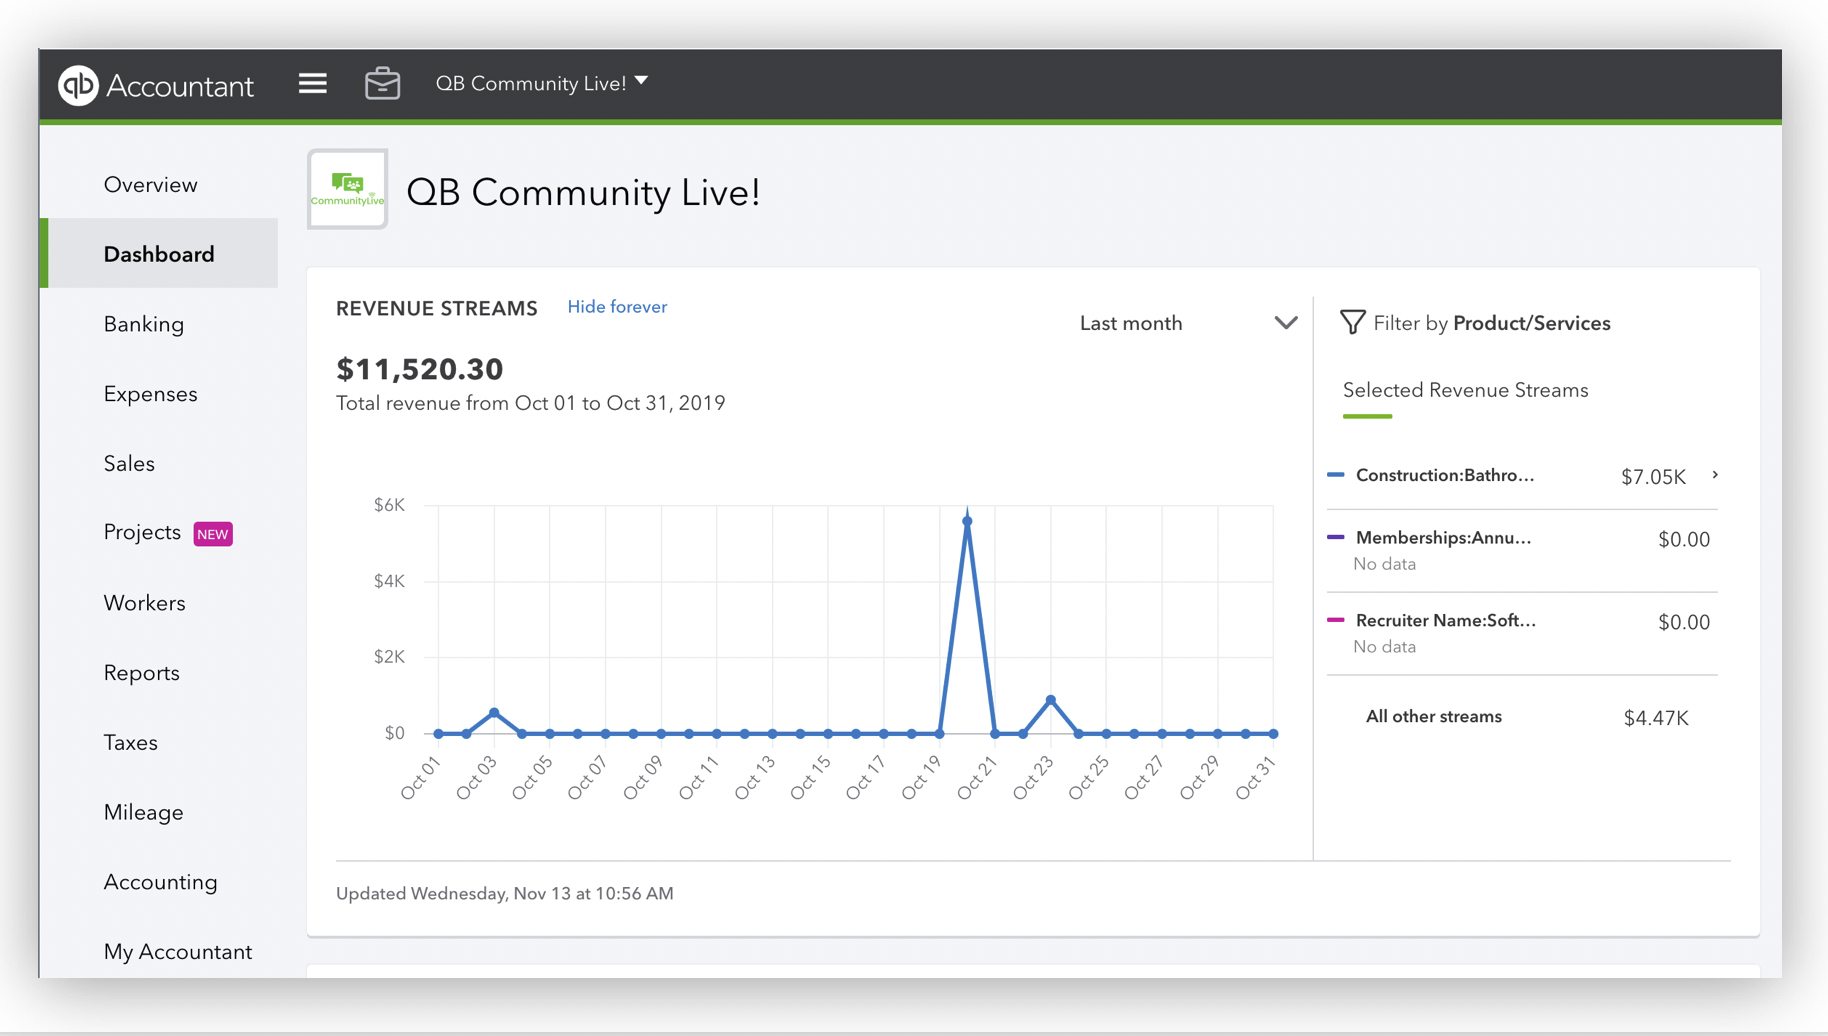Open My Accountant in sidebar
This screenshot has height=1036, width=1828.
click(177, 952)
